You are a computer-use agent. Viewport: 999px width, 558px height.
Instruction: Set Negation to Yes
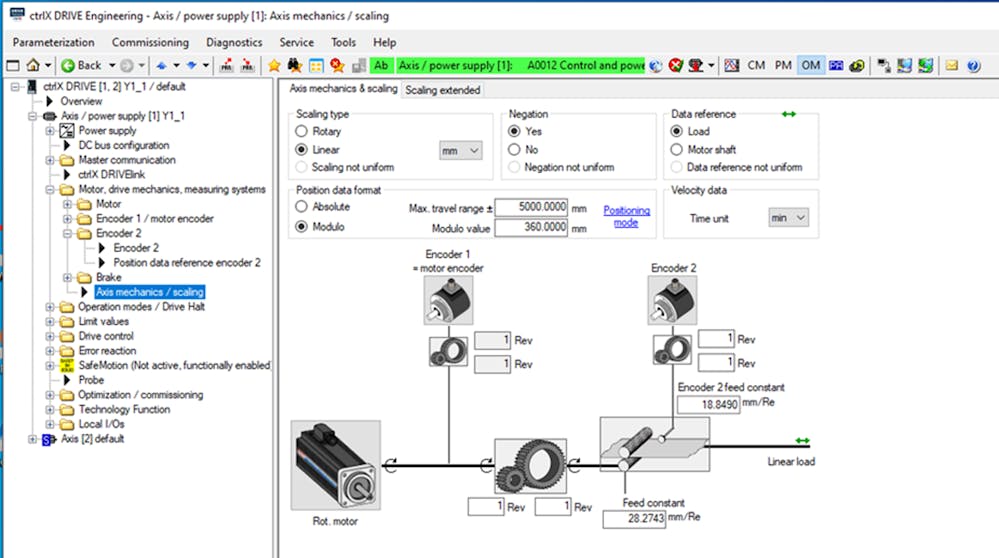(514, 131)
